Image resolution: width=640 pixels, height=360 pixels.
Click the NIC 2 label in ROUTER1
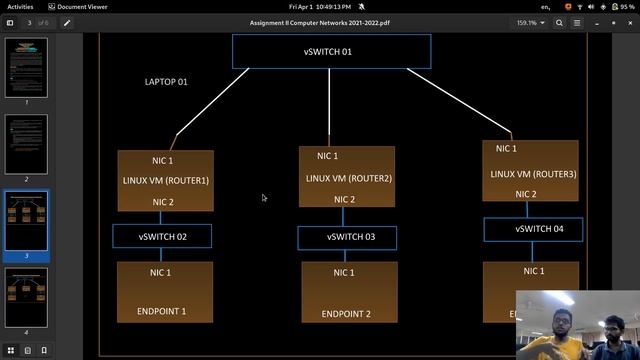click(163, 202)
